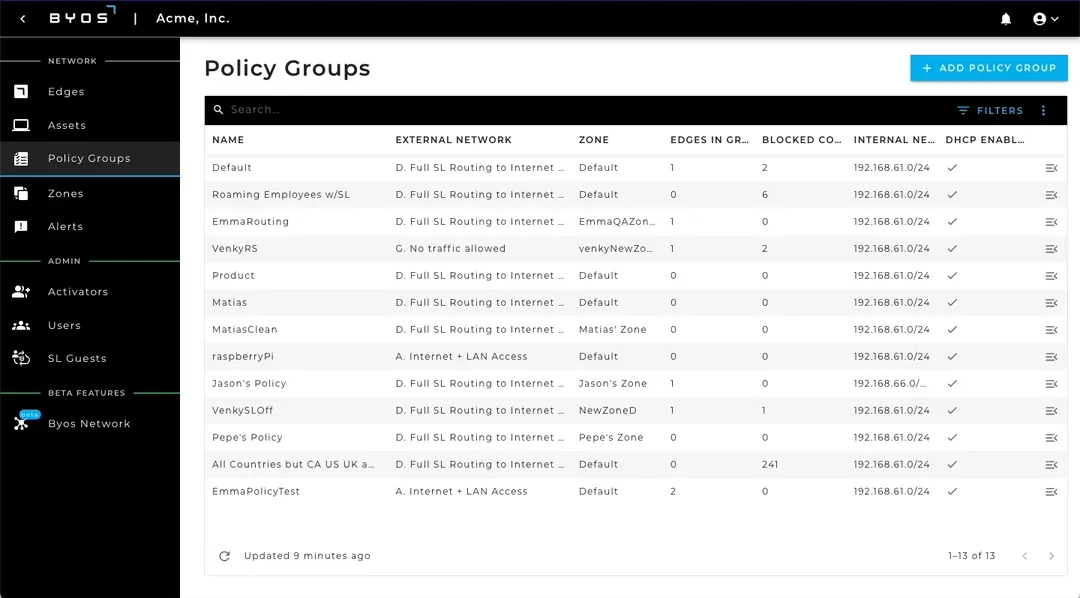
Task: Click the Edges sidebar icon
Action: (21, 92)
